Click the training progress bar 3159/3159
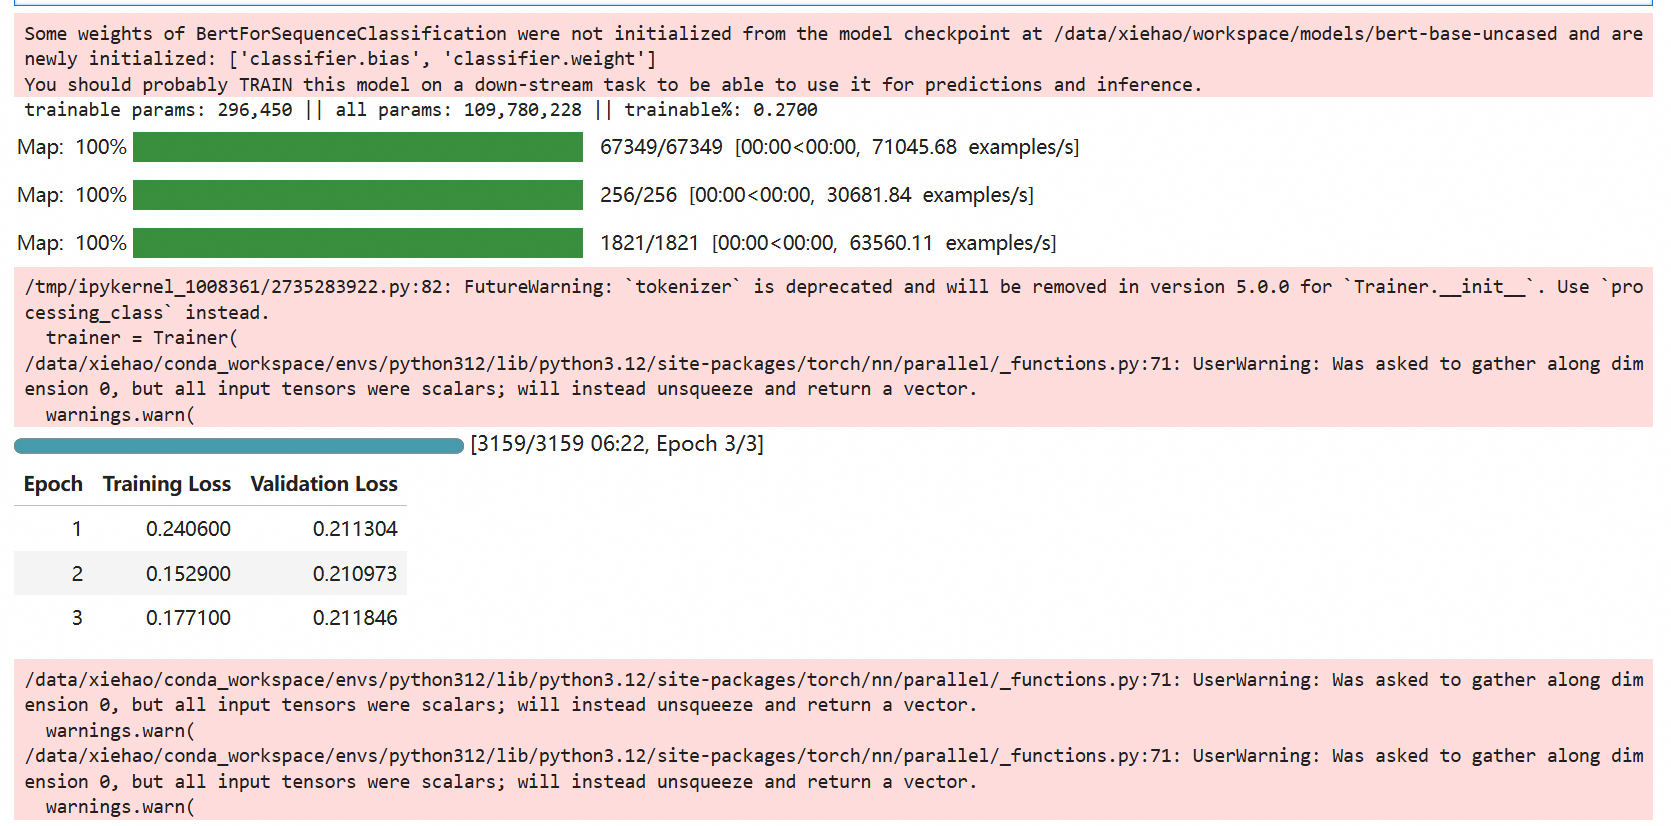Screen dimensions: 1671x826 [239, 445]
